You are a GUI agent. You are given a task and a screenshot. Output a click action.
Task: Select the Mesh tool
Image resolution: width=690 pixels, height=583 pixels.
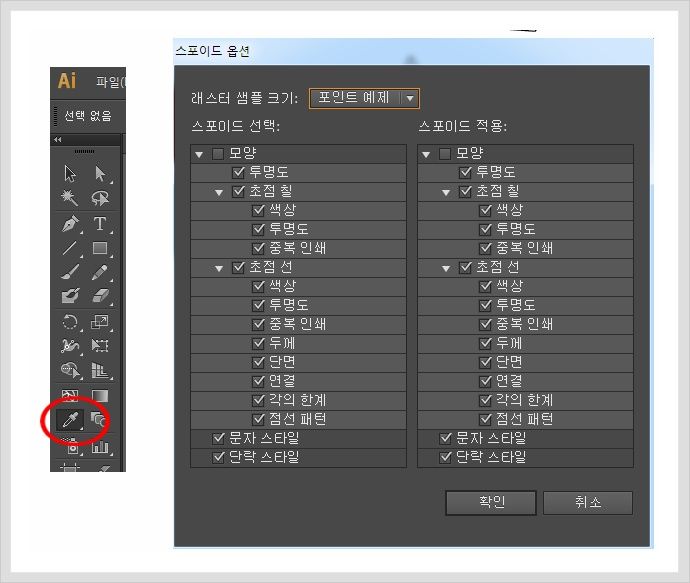(x=70, y=396)
